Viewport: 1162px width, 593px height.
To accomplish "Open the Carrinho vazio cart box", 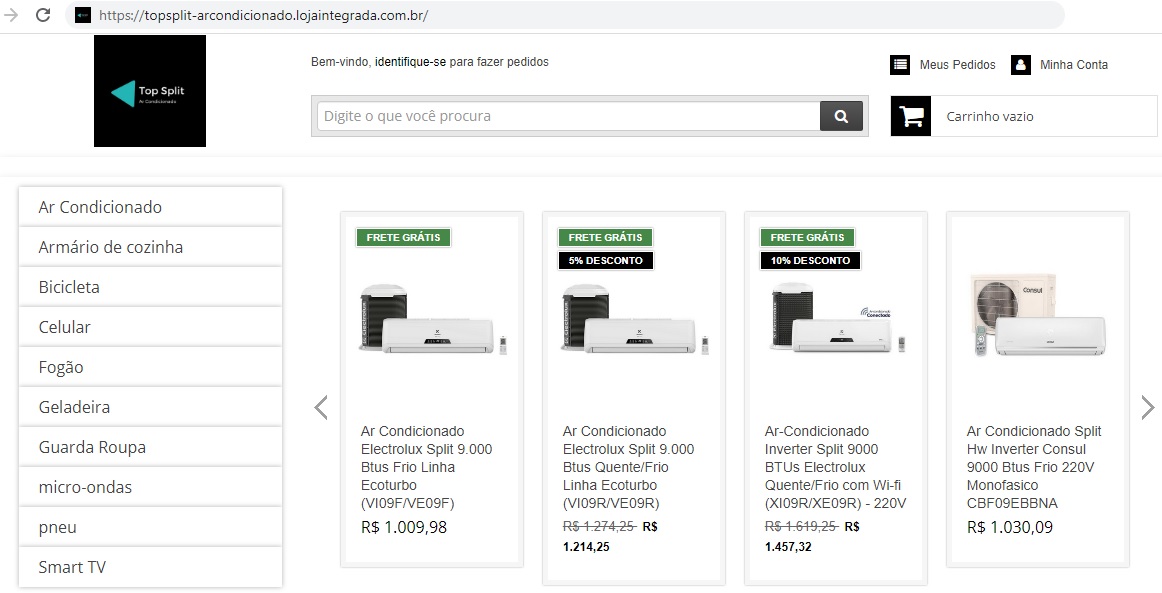I will [1023, 116].
